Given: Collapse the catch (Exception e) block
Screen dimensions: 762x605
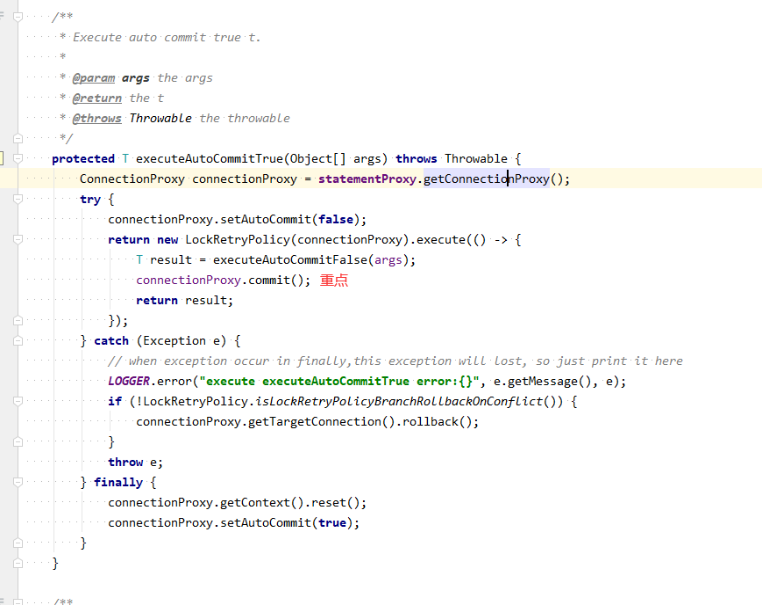Looking at the screenshot, I should [x=18, y=341].
